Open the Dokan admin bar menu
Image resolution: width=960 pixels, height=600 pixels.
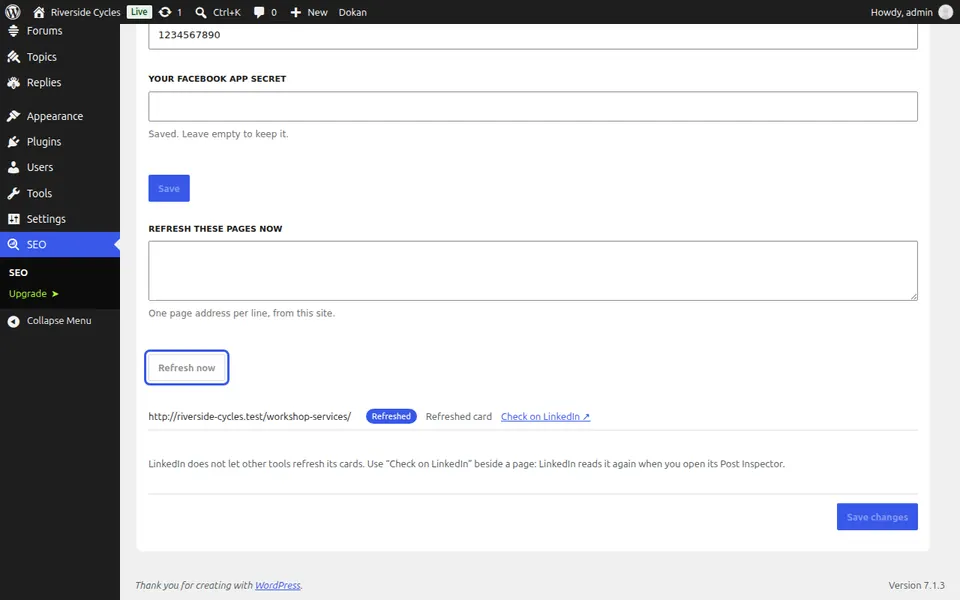pyautogui.click(x=353, y=12)
